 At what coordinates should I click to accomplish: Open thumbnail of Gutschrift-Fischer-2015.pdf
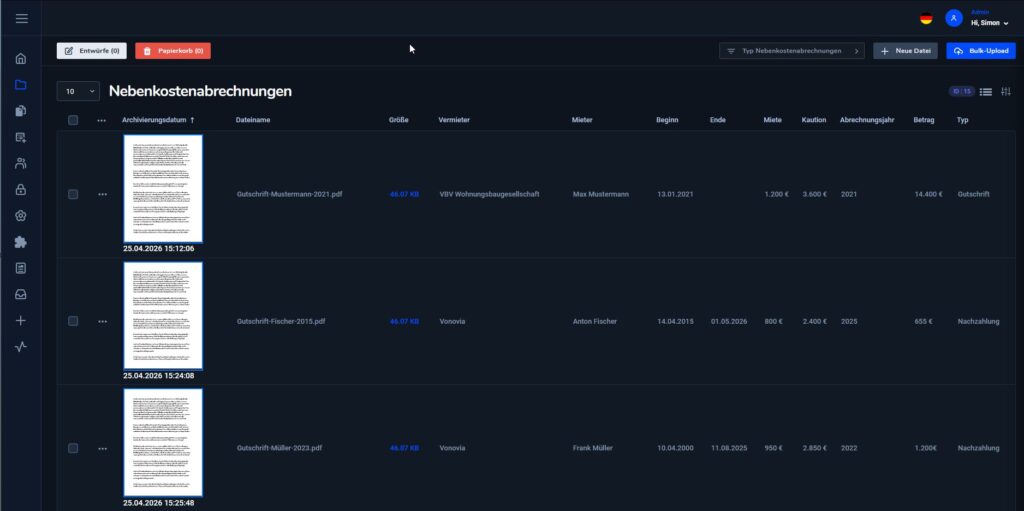pos(163,316)
